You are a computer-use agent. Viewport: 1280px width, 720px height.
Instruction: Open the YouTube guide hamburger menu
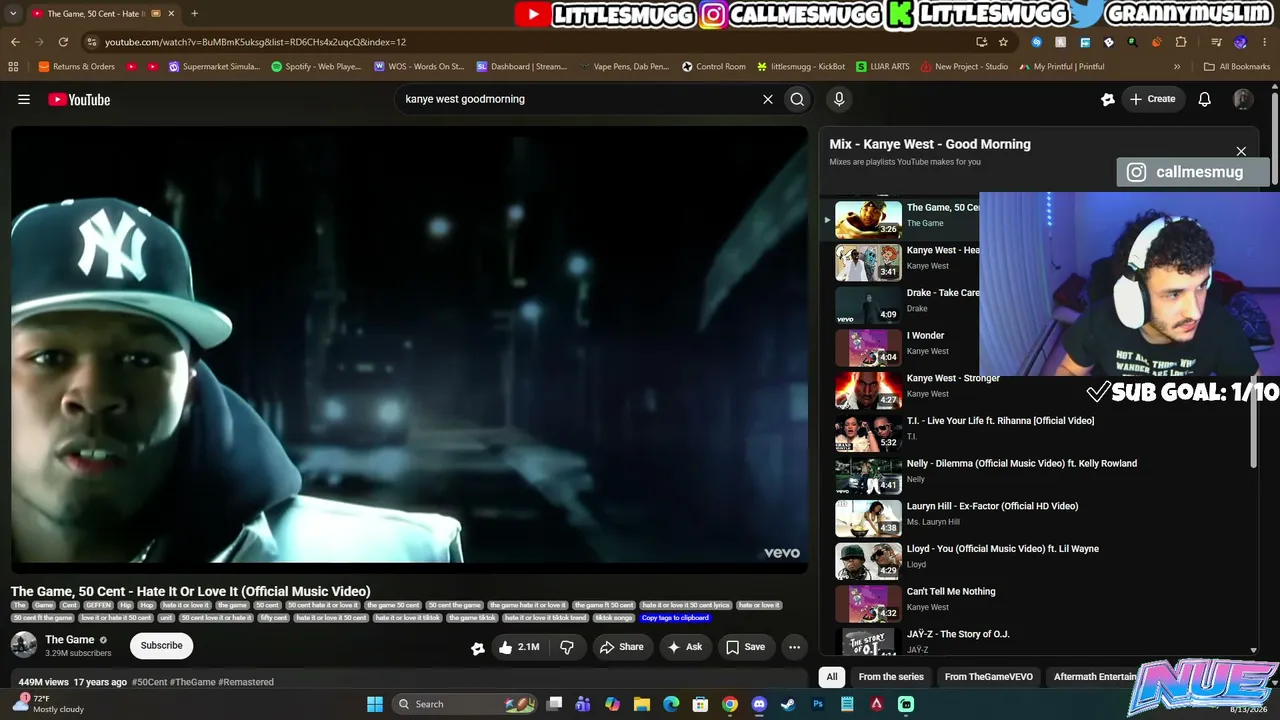click(24, 99)
